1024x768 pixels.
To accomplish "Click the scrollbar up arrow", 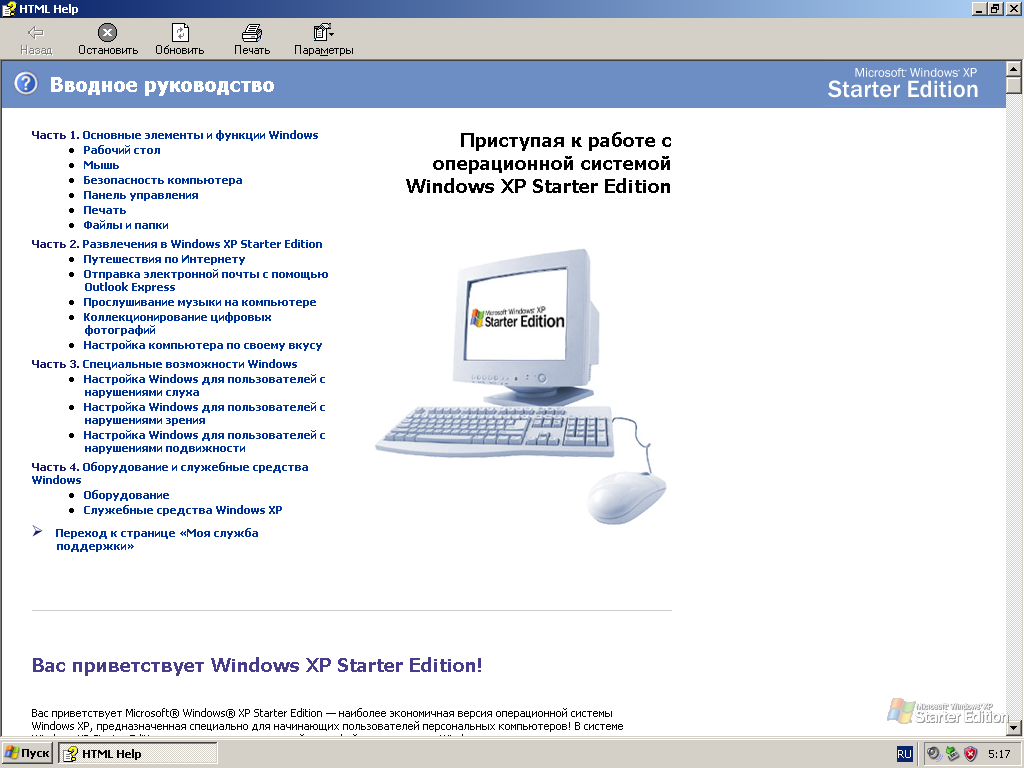I will (1014, 69).
